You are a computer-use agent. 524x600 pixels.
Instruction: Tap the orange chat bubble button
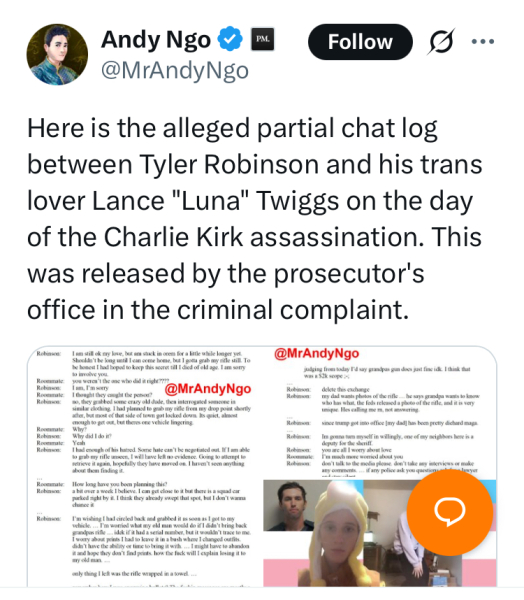click(450, 512)
